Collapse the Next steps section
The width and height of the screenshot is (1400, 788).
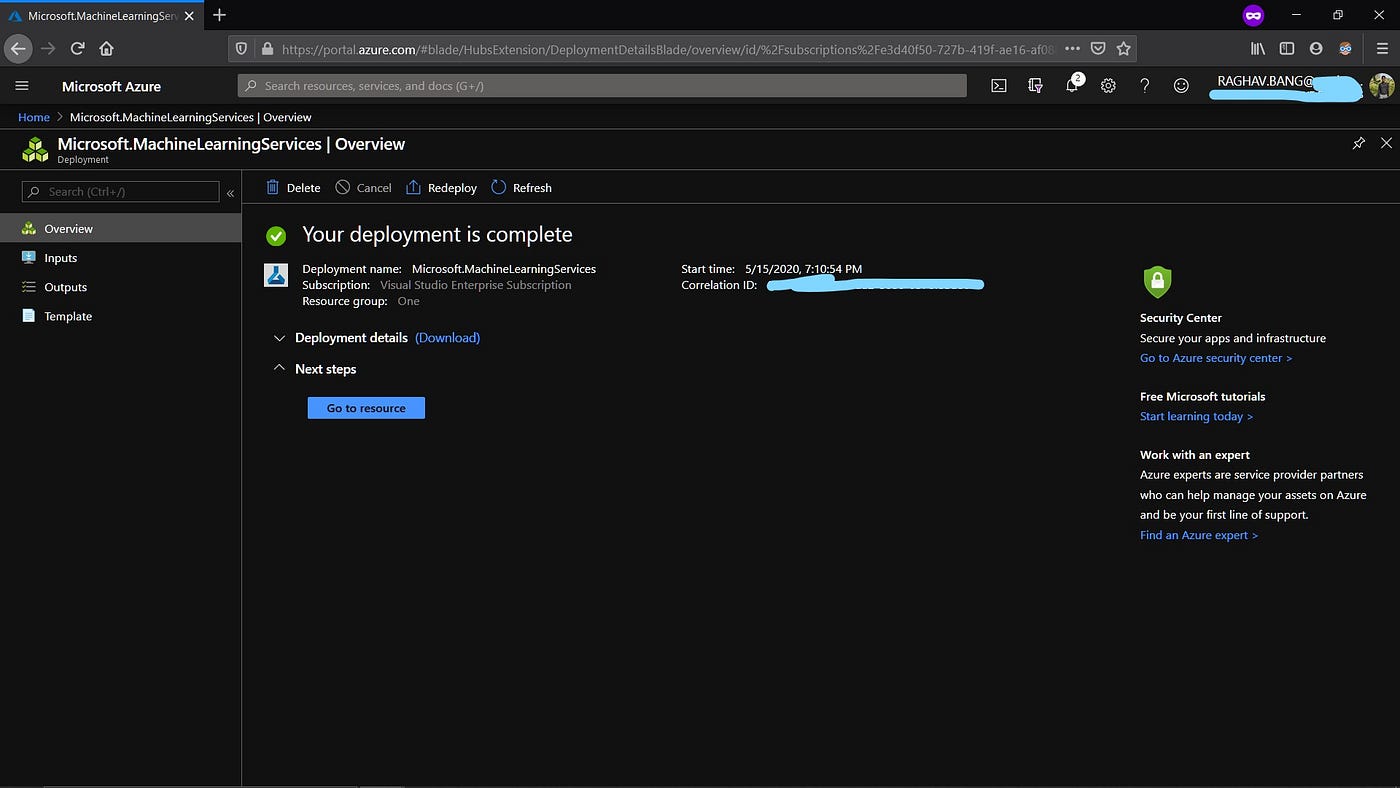(280, 369)
